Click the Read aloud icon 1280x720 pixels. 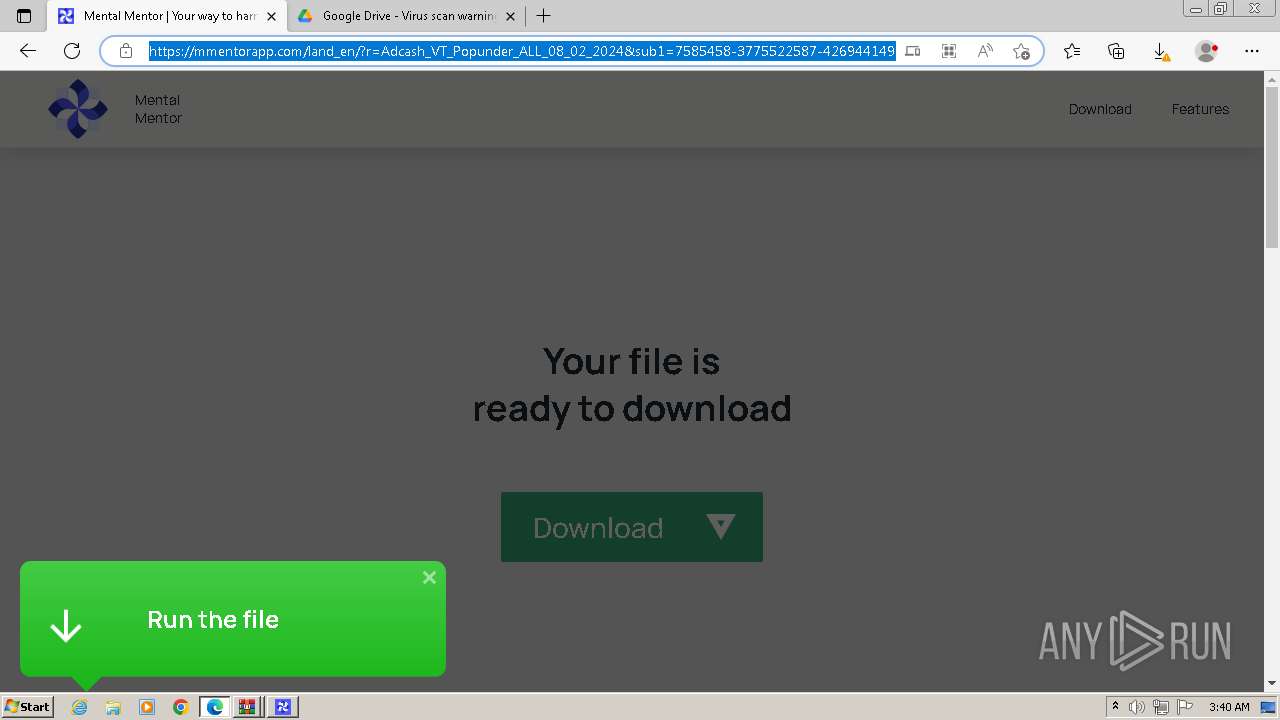[985, 51]
